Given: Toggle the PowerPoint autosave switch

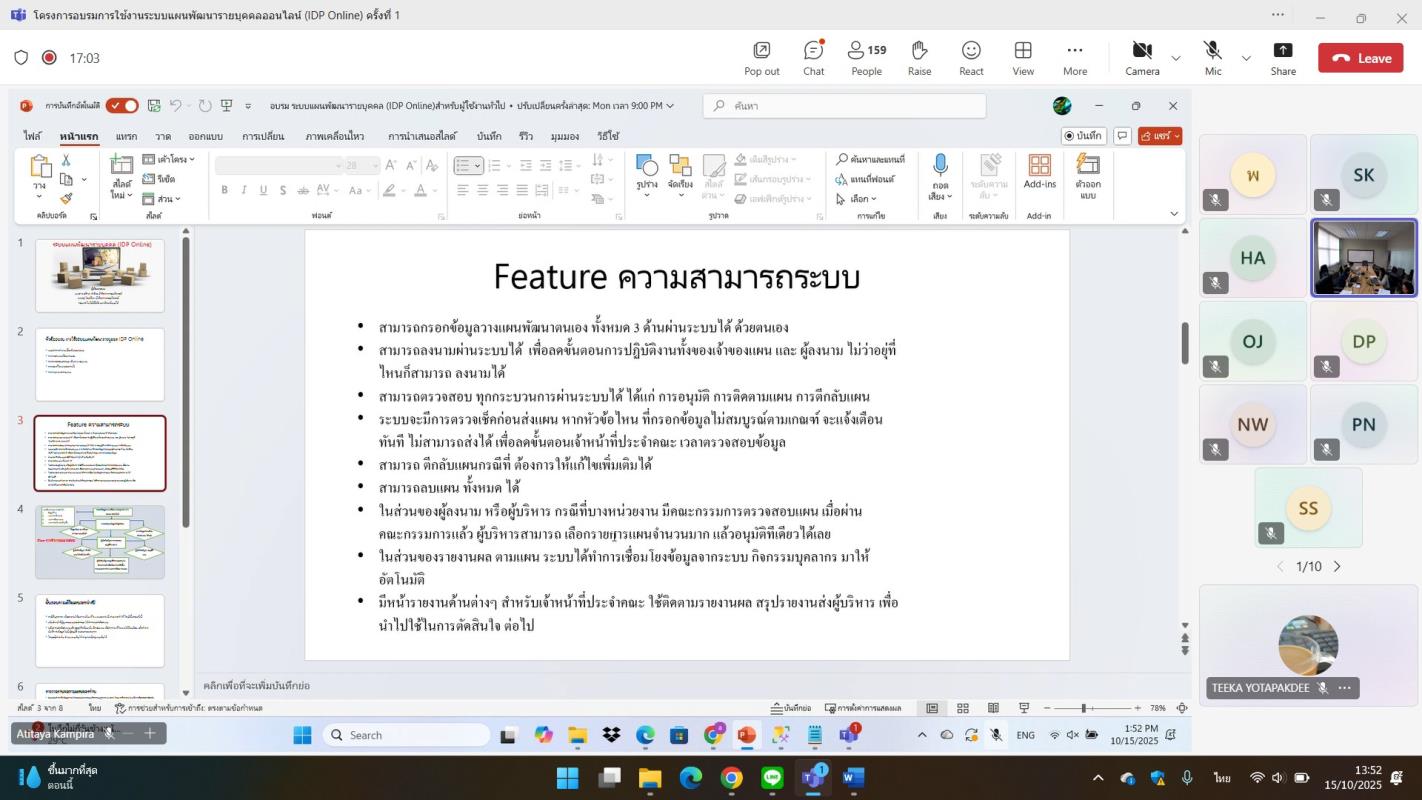Looking at the screenshot, I should pyautogui.click(x=122, y=106).
